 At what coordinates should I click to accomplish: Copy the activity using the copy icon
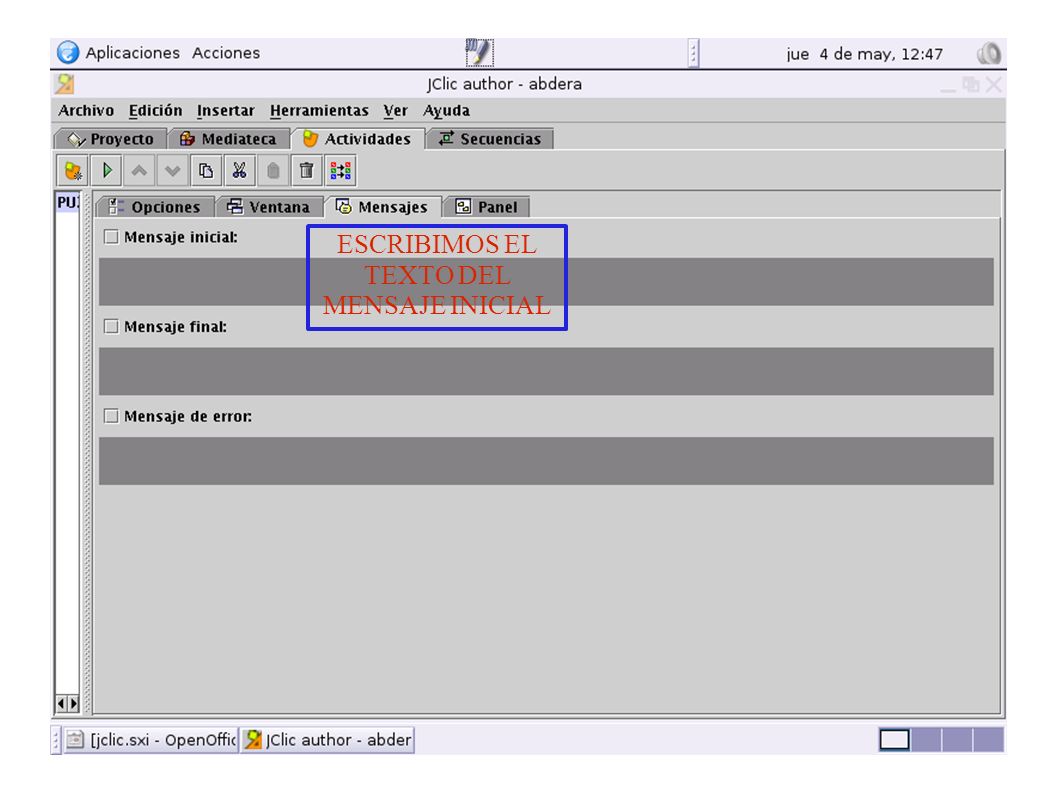point(206,171)
